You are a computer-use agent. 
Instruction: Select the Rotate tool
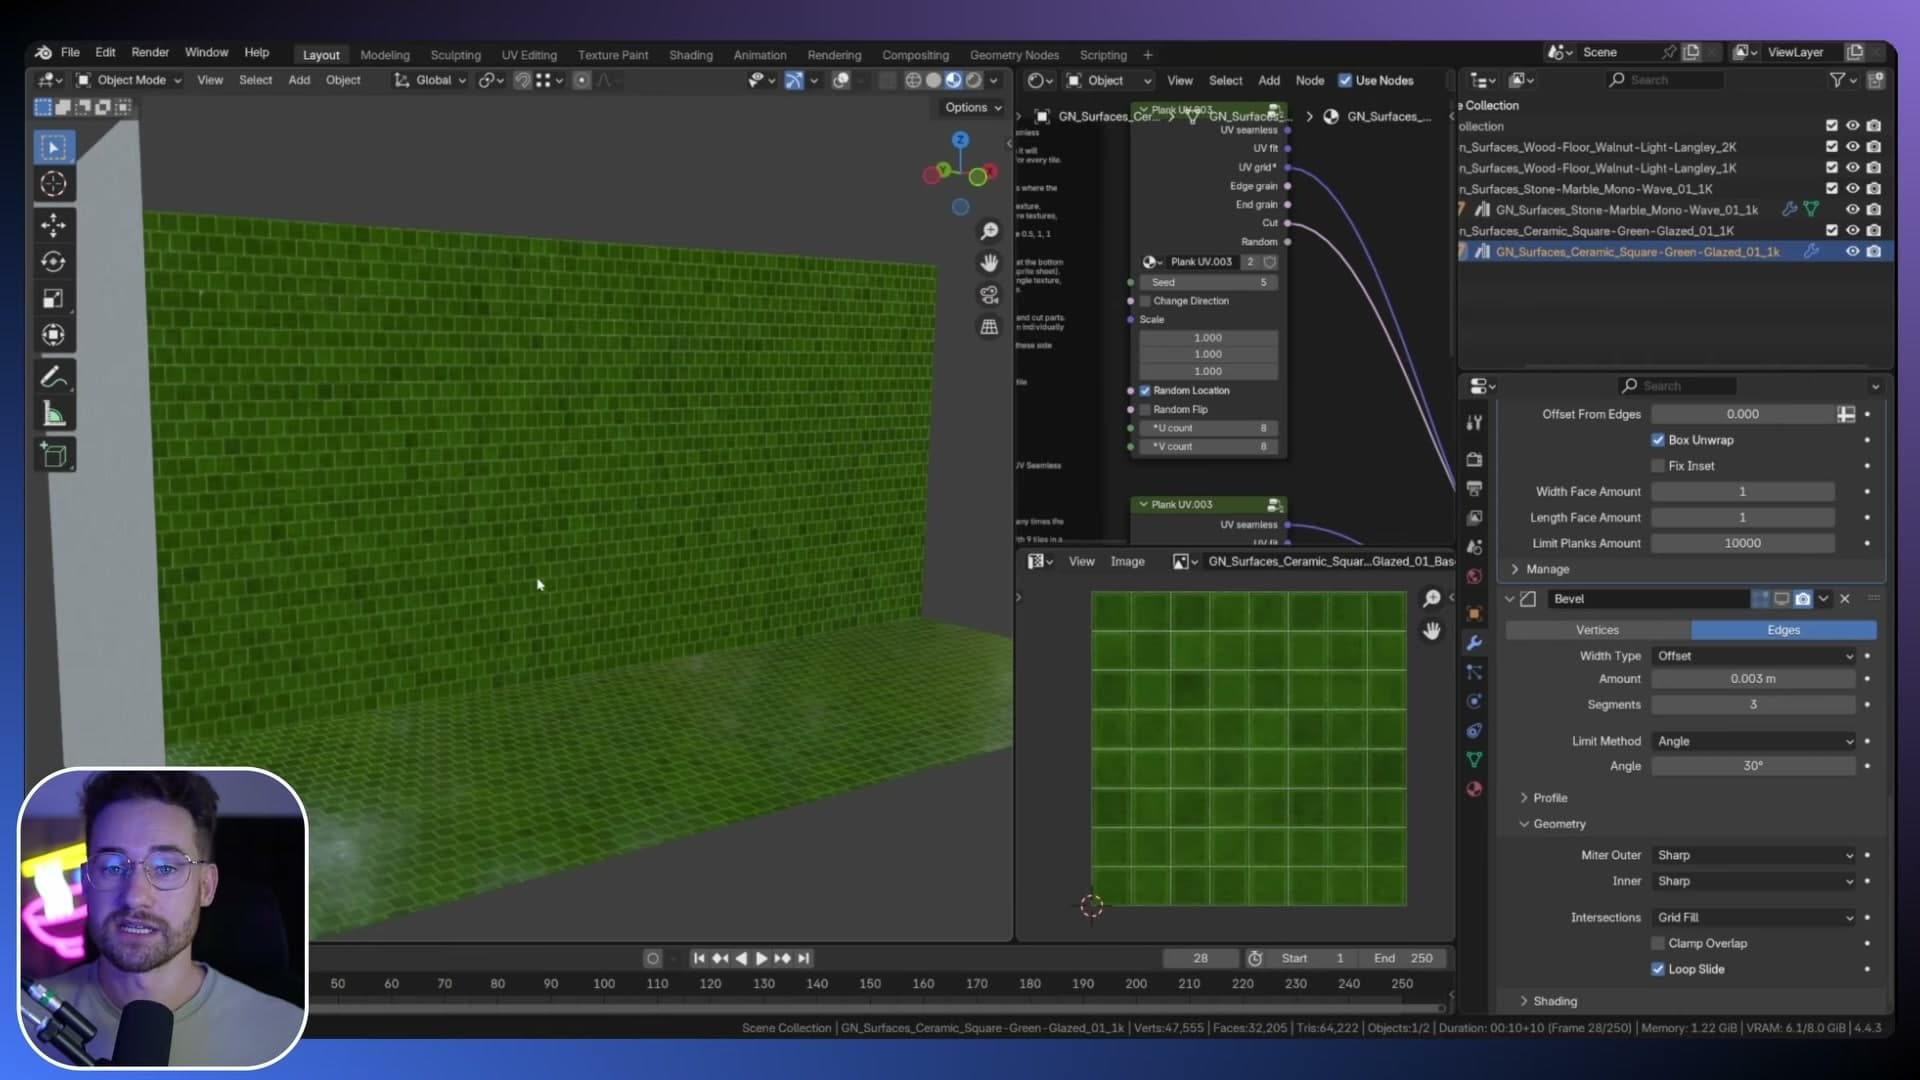(x=53, y=261)
